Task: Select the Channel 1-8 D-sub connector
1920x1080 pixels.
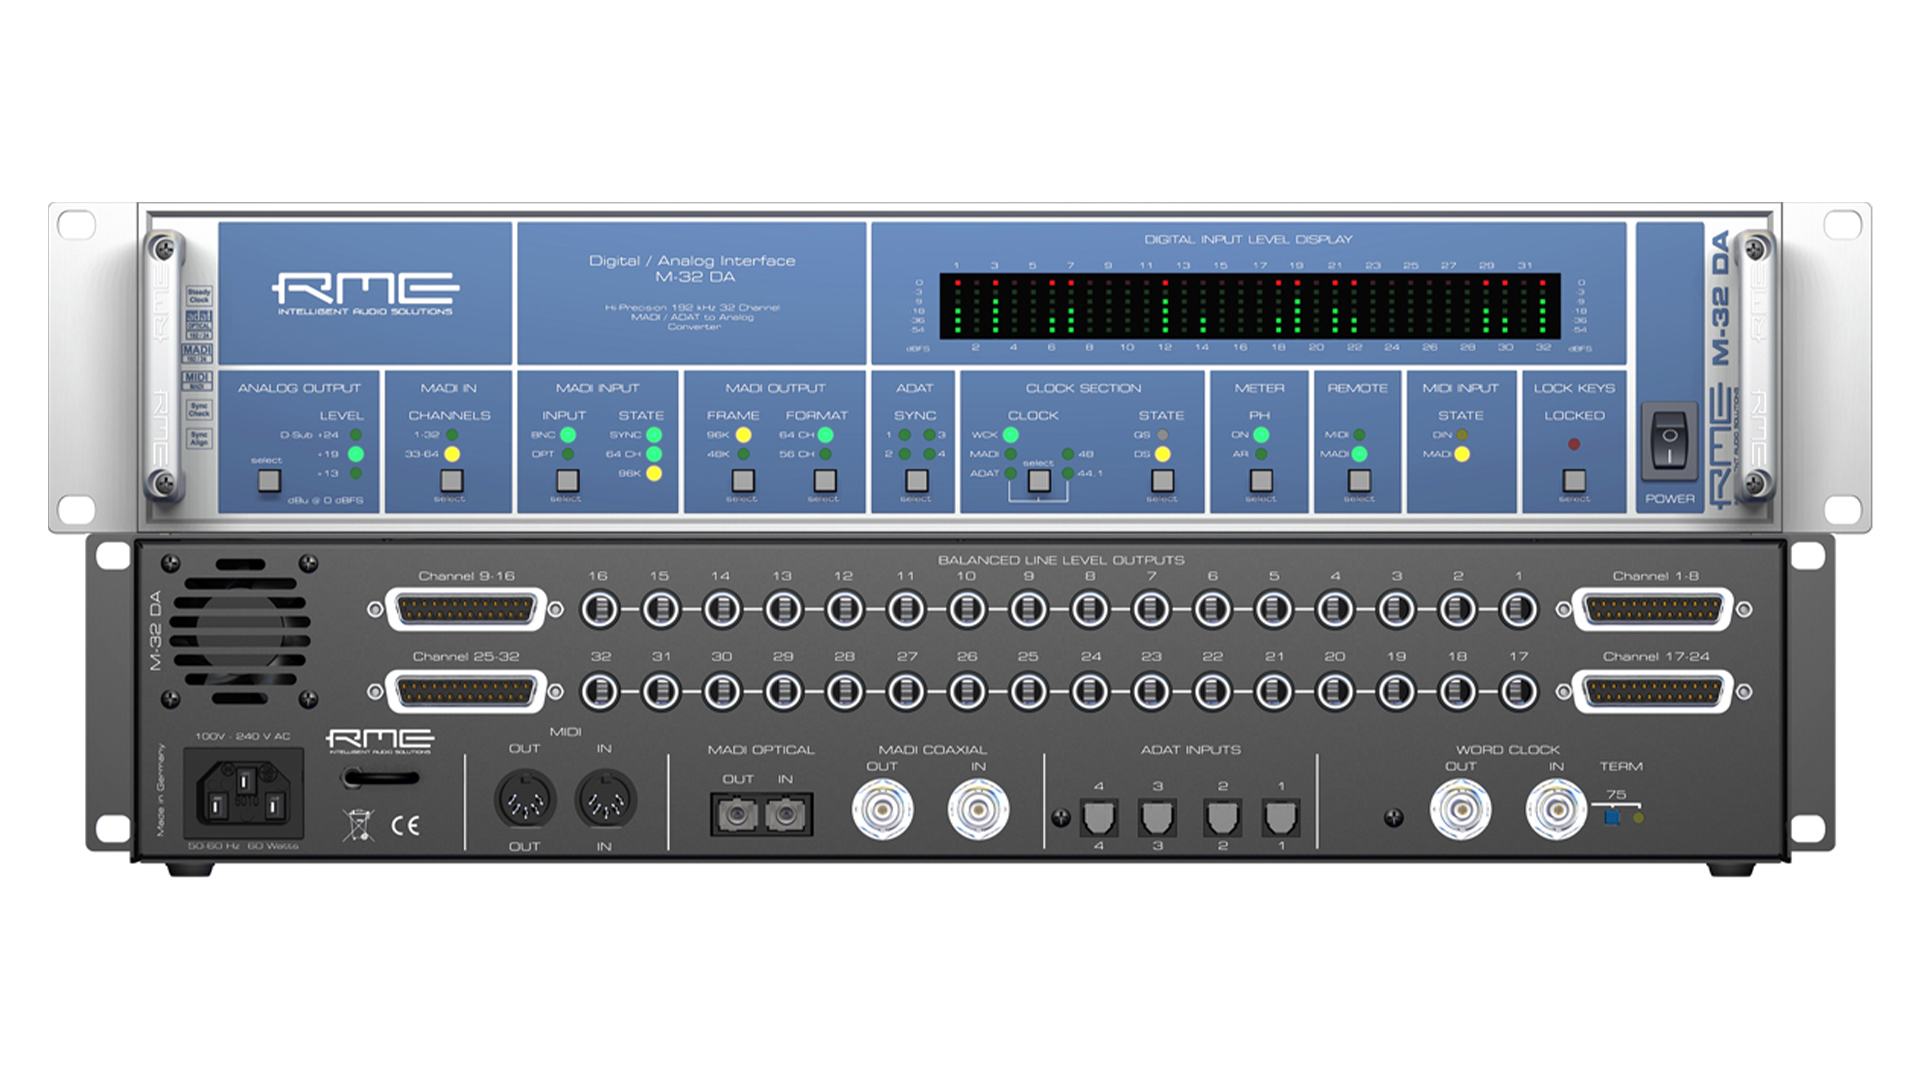Action: [1653, 609]
